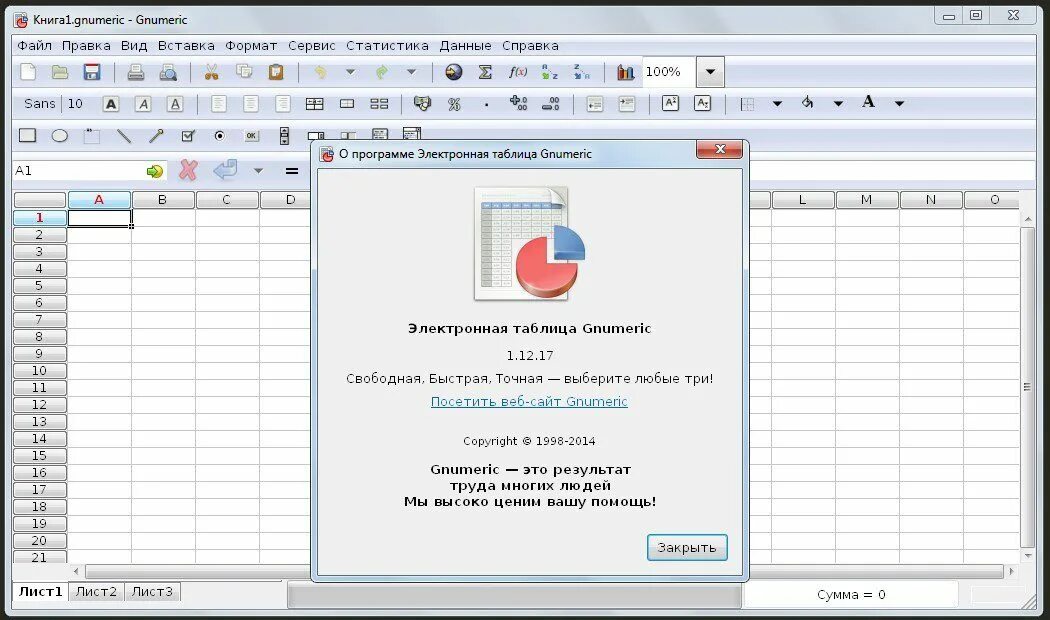Open the Вставка menu
The image size is (1050, 620).
coord(186,46)
